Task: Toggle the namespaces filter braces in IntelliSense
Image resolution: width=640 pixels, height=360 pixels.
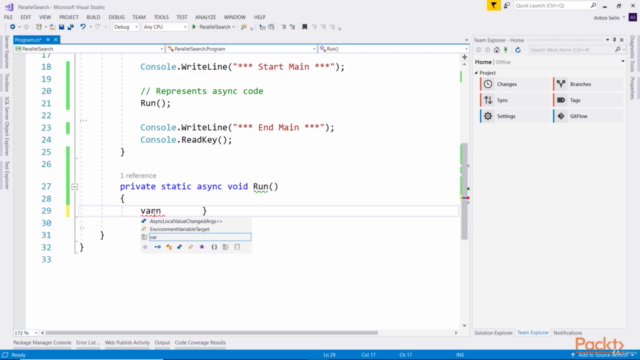Action: (x=214, y=247)
